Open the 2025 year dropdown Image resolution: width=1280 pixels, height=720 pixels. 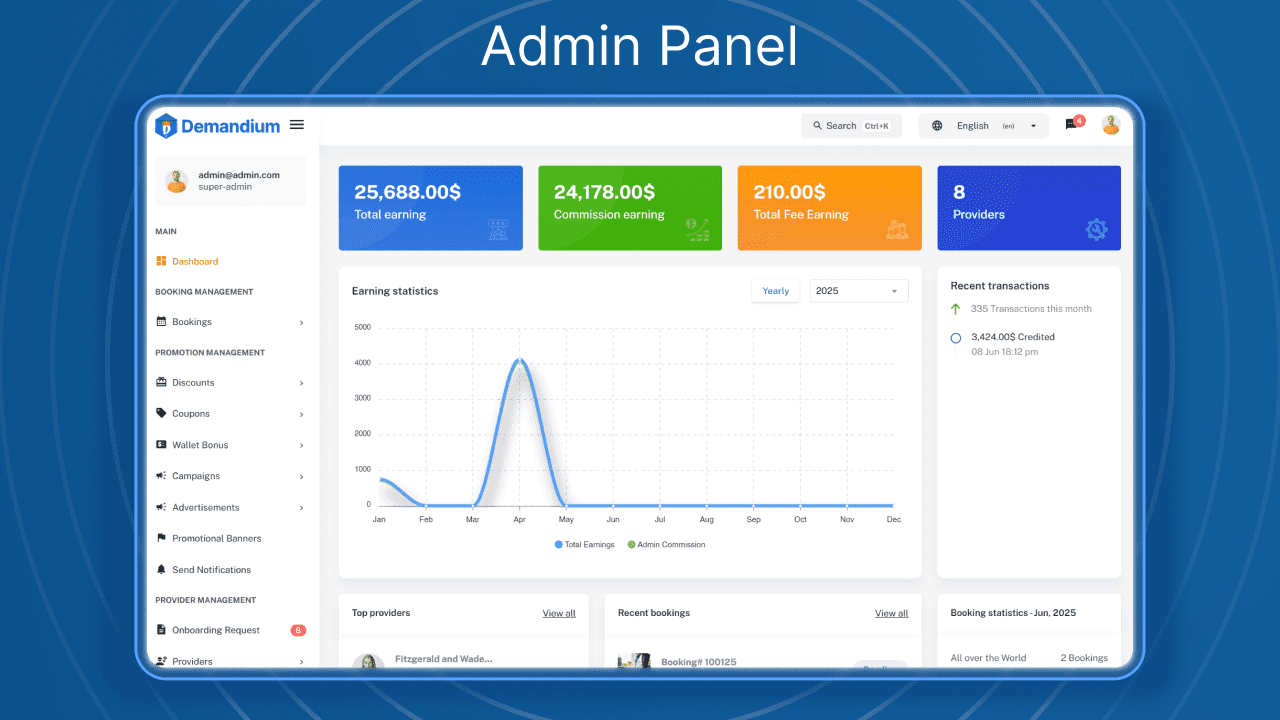click(x=858, y=290)
